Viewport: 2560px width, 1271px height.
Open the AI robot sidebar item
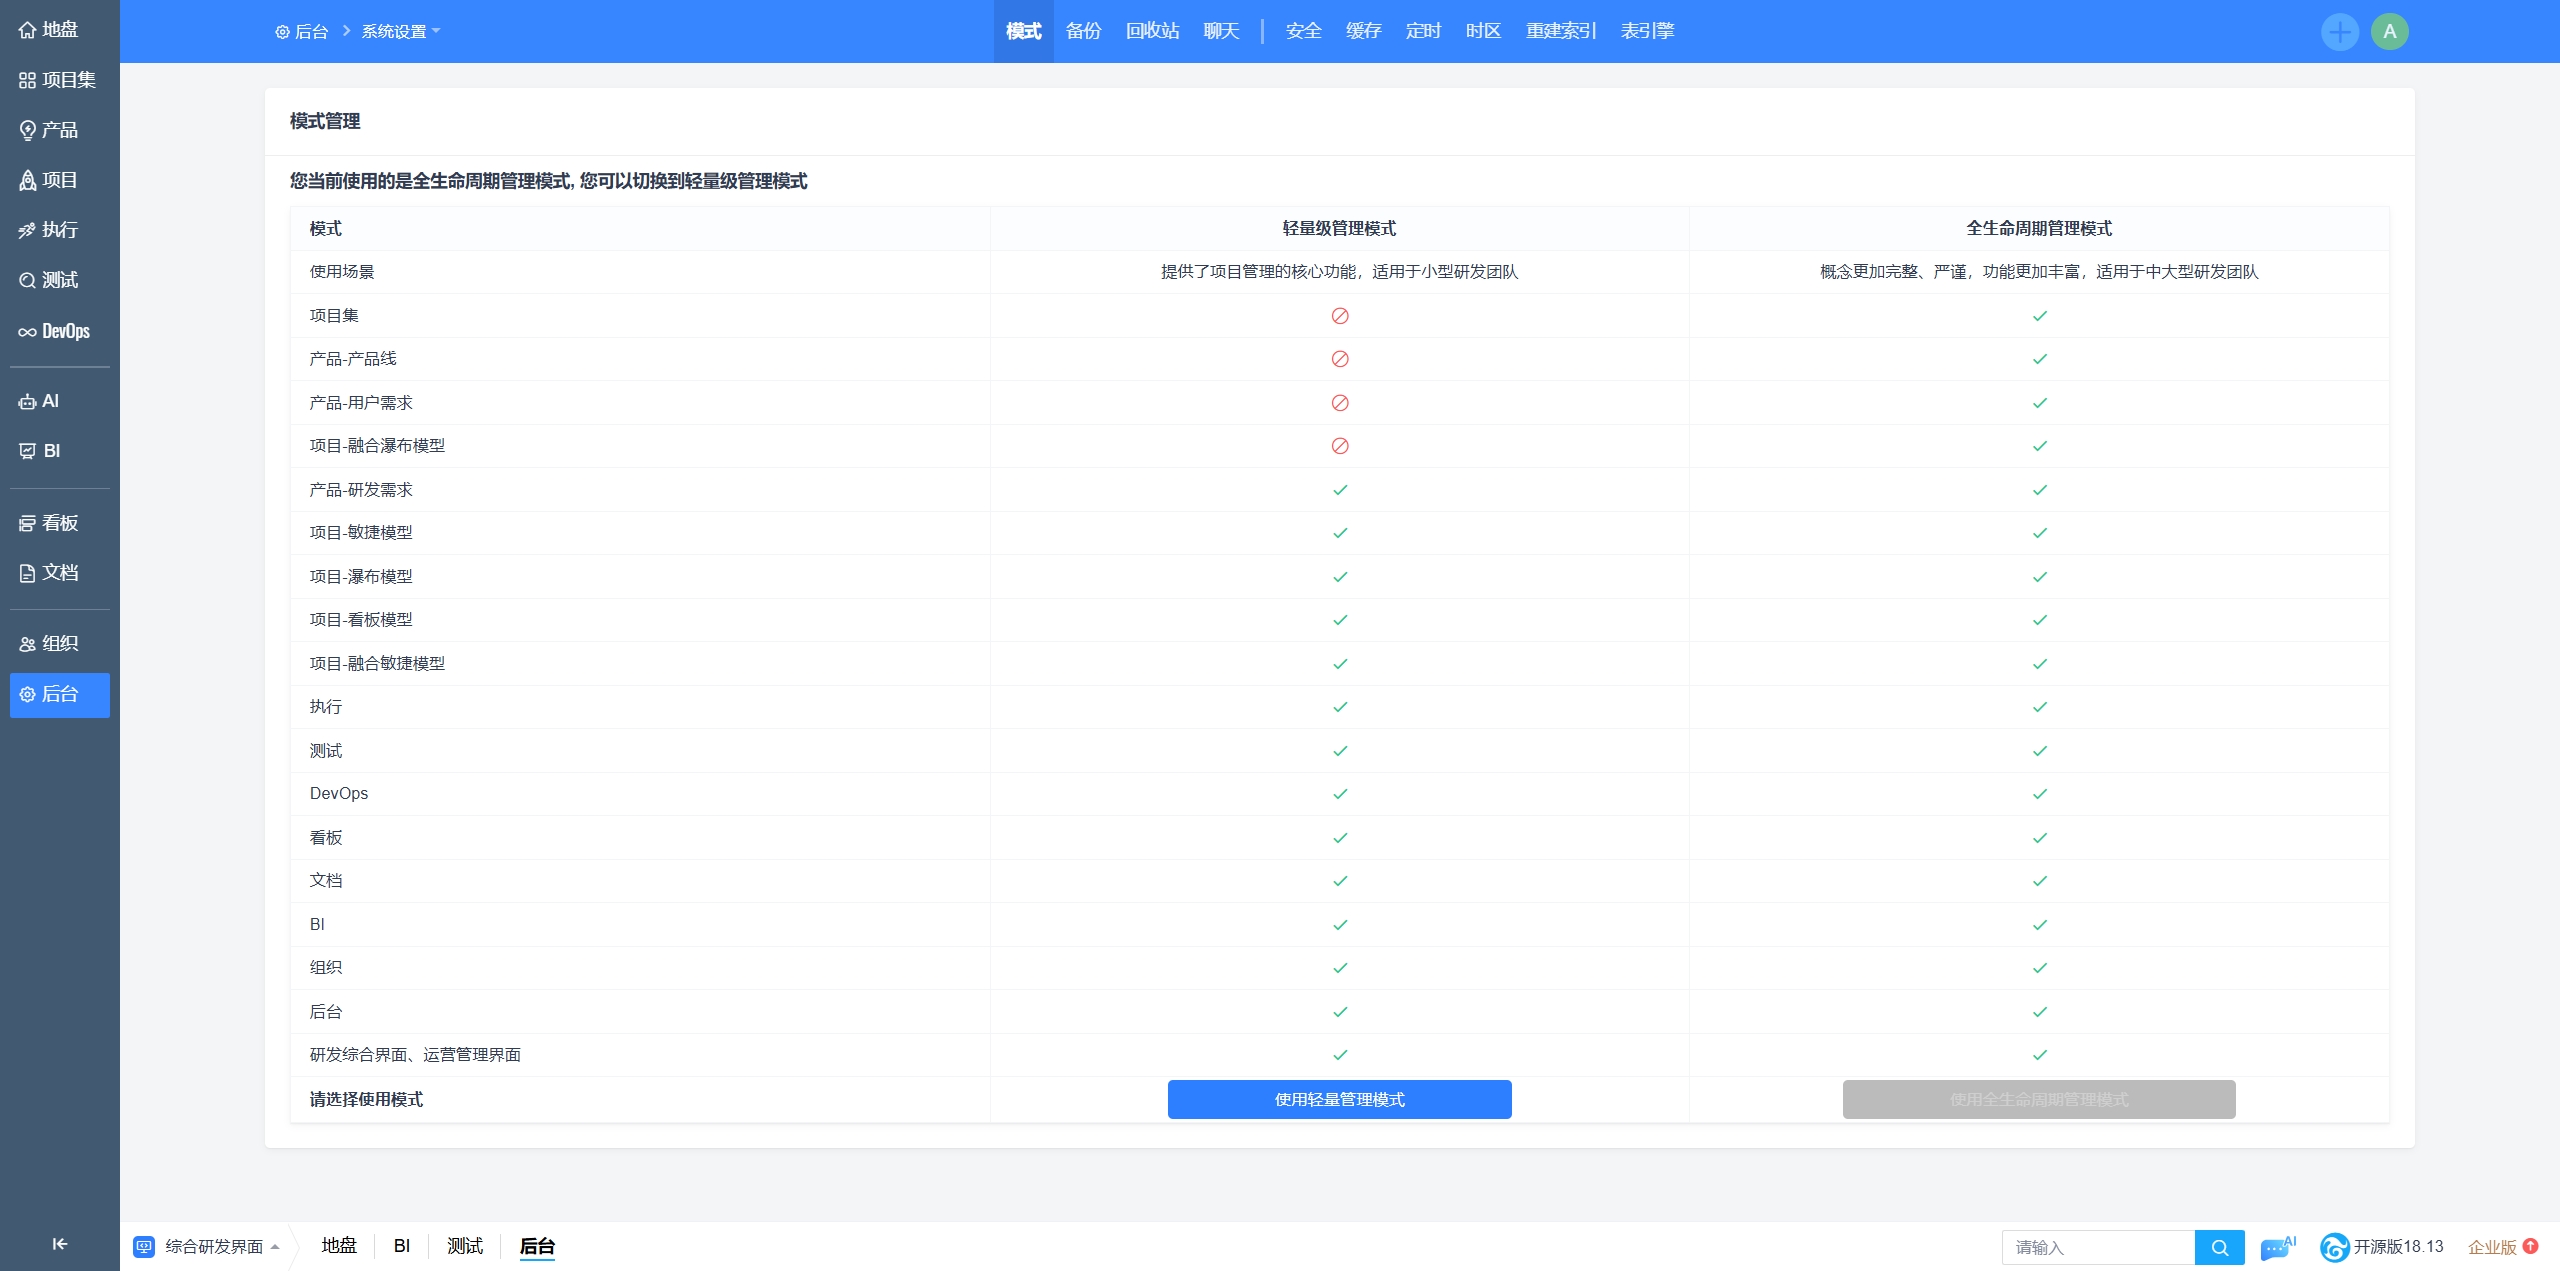pyautogui.click(x=40, y=401)
